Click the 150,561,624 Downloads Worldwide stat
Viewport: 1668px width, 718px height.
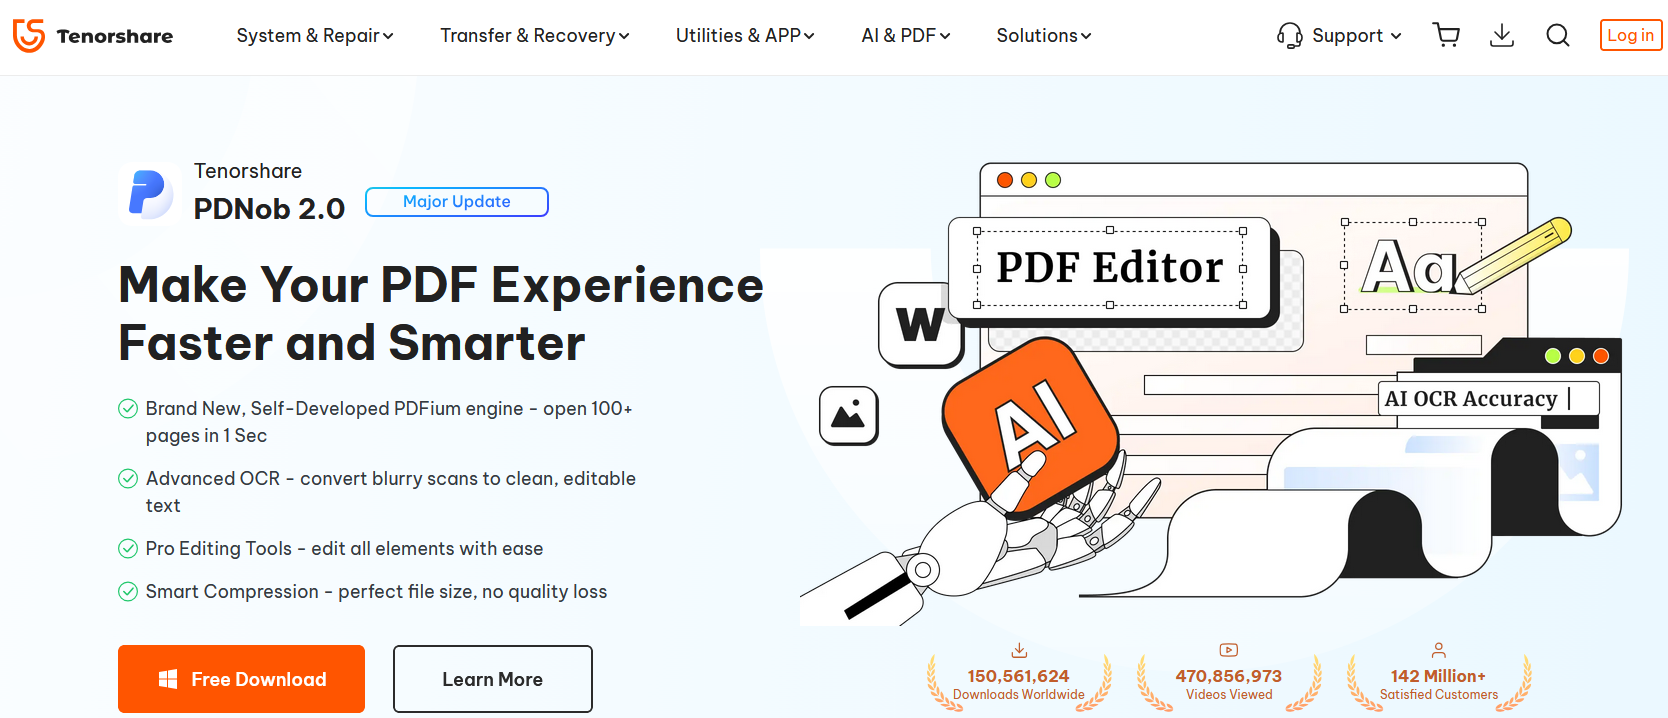point(1019,684)
